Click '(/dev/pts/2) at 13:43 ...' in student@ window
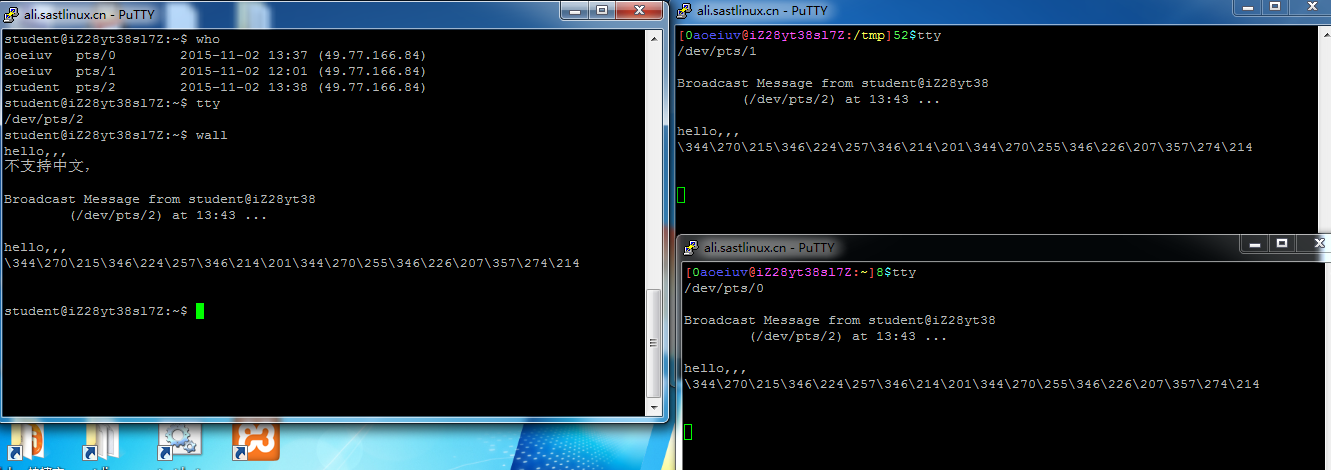 click(168, 215)
